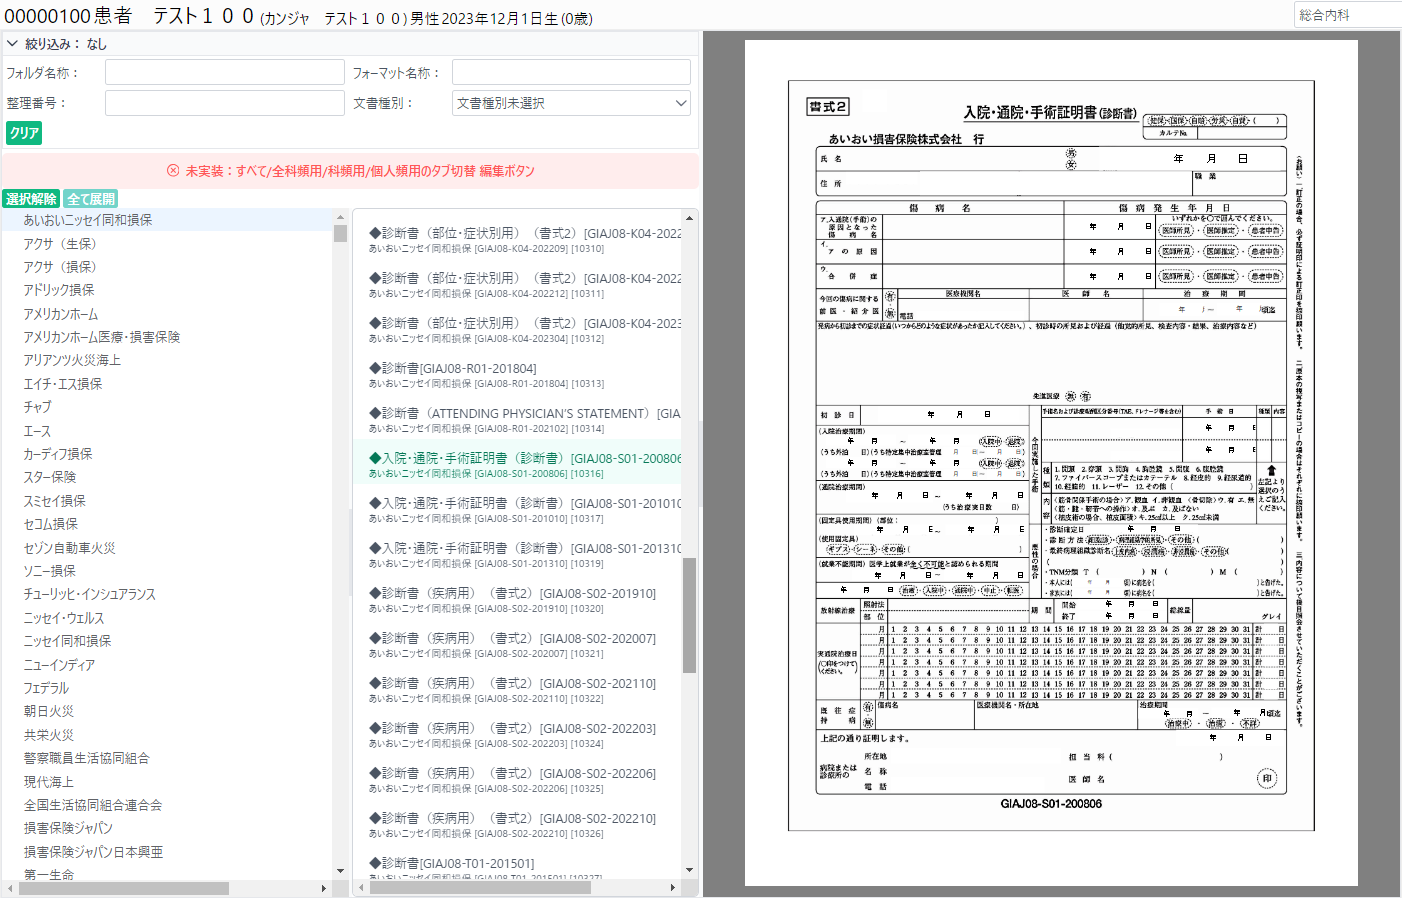The image size is (1402, 898).
Task: Select ゼン自動車火災 folder
Action: [x=168, y=548]
